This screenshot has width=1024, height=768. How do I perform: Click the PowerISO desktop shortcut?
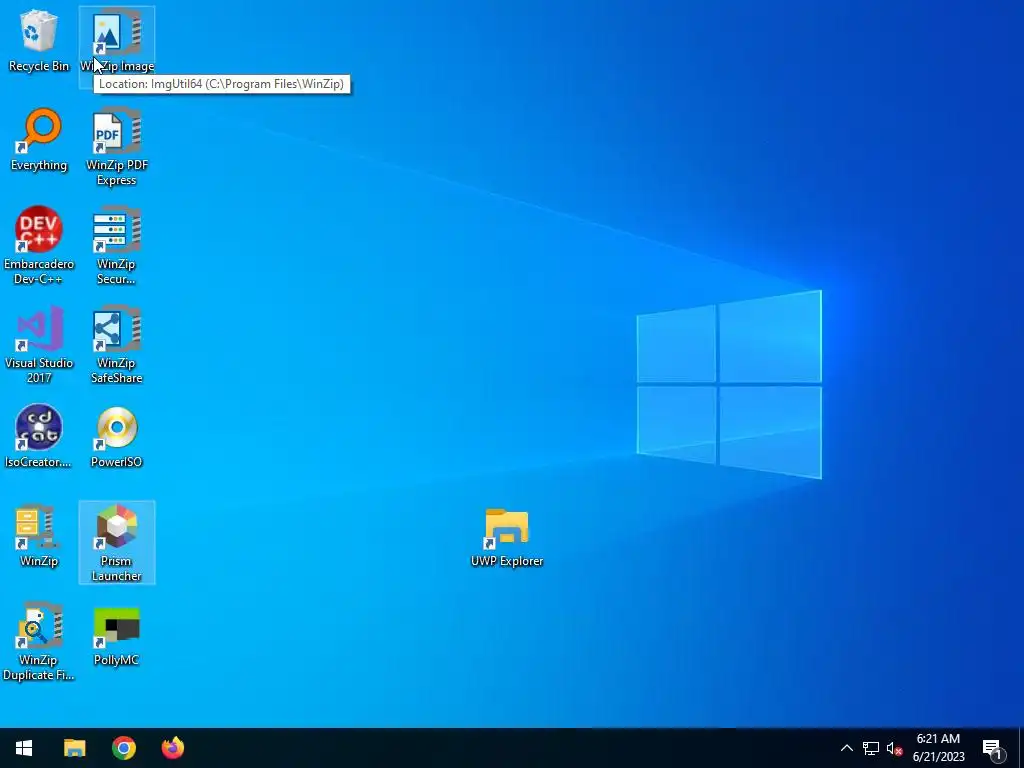117,436
